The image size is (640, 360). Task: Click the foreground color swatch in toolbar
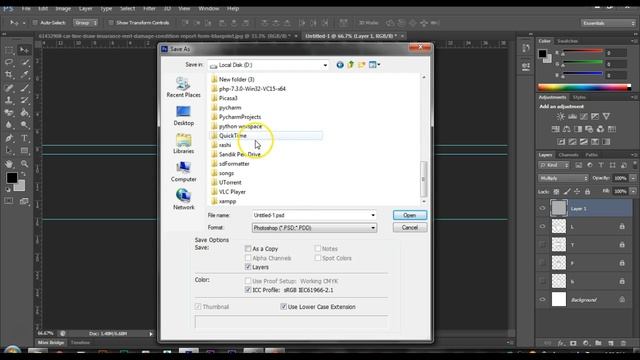point(11,178)
